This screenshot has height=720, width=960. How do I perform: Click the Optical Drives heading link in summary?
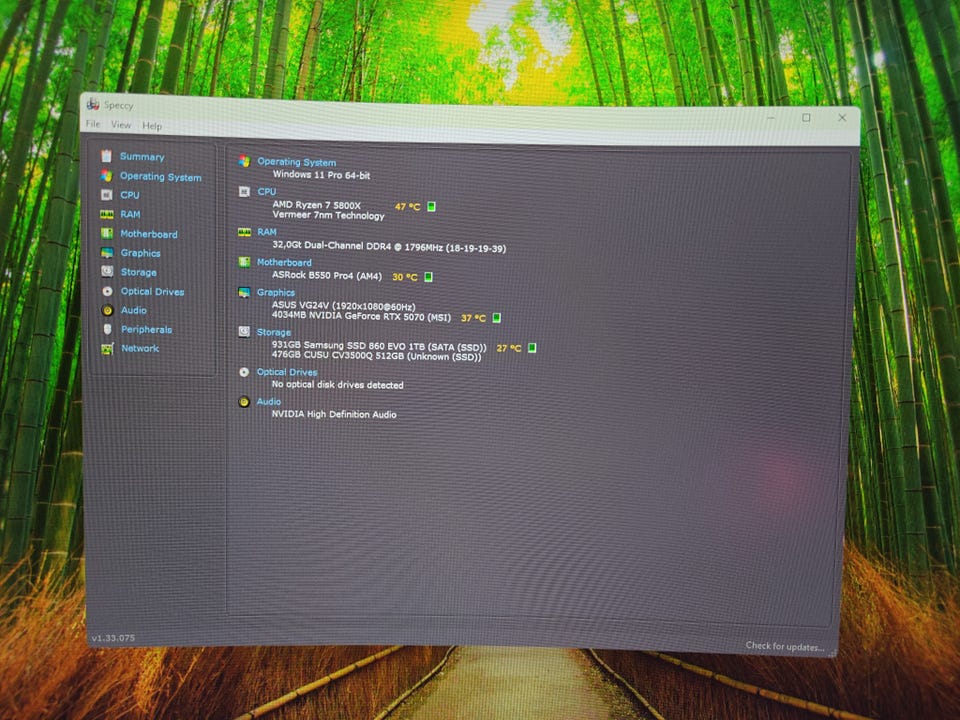[287, 372]
